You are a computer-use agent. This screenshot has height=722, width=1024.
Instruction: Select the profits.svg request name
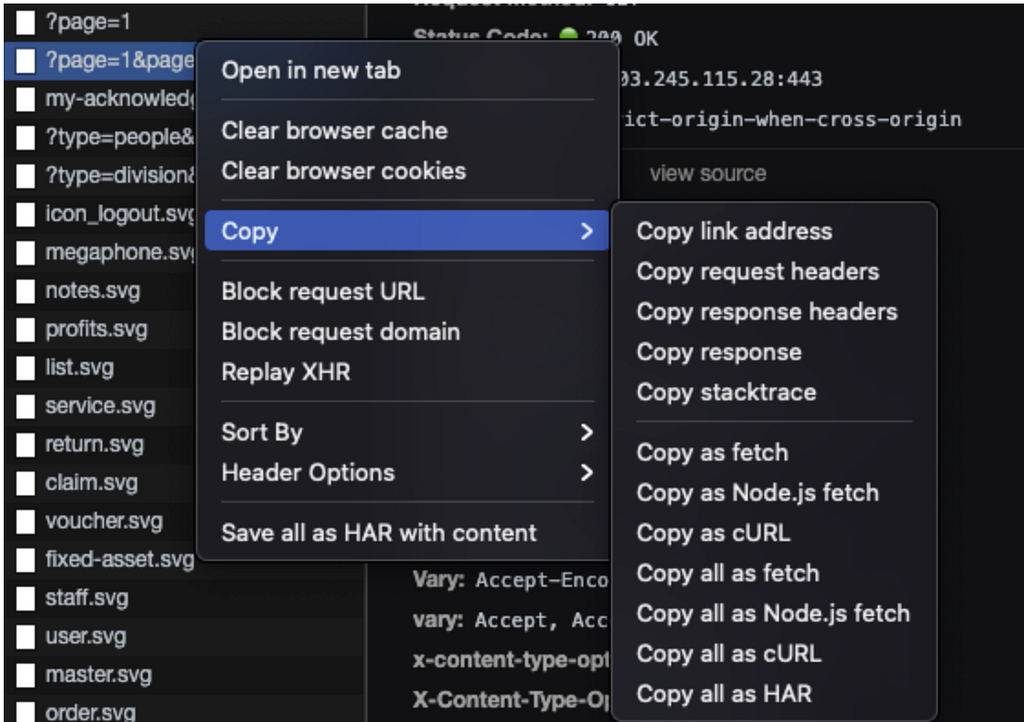(x=96, y=330)
